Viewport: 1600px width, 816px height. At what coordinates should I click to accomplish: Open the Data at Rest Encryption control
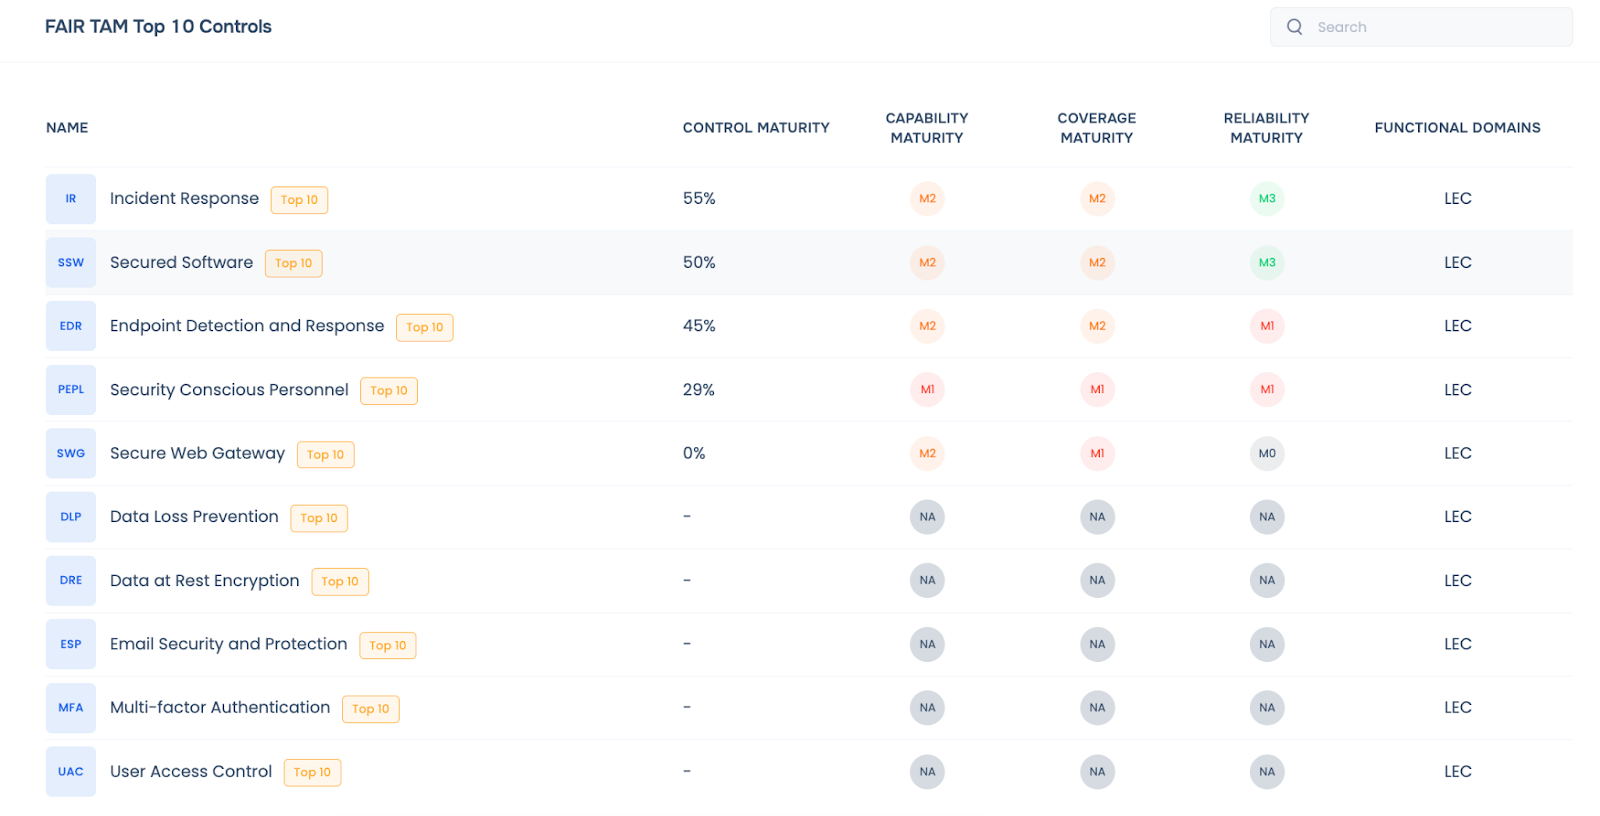point(204,581)
